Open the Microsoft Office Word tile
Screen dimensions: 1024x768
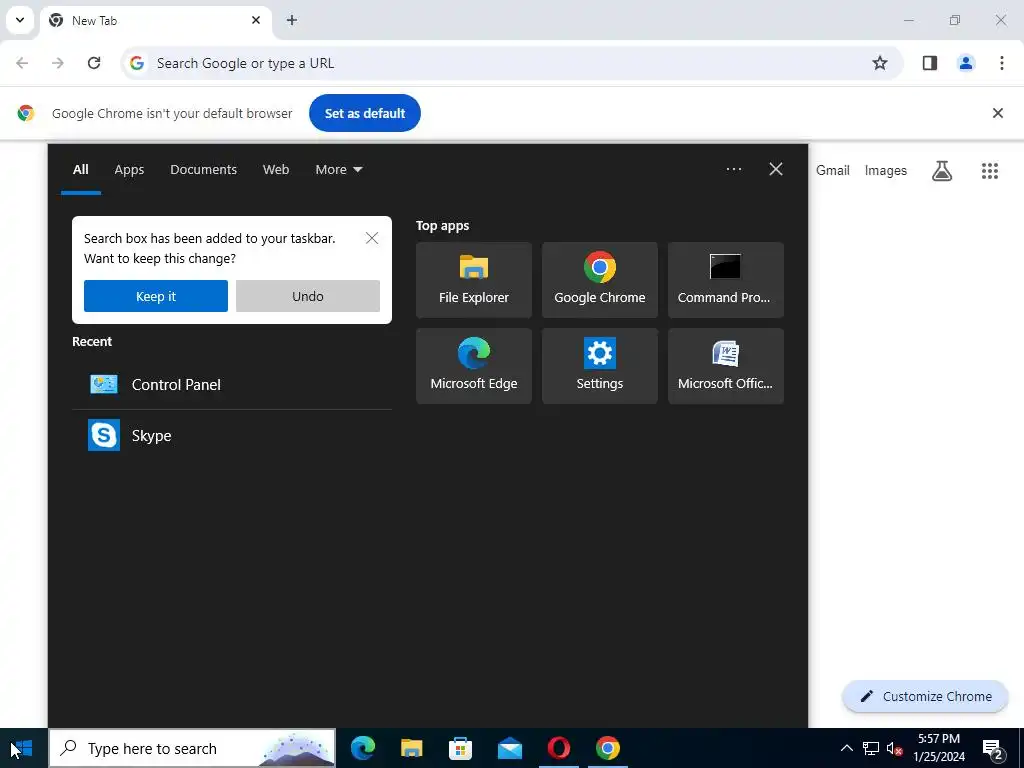pos(726,366)
